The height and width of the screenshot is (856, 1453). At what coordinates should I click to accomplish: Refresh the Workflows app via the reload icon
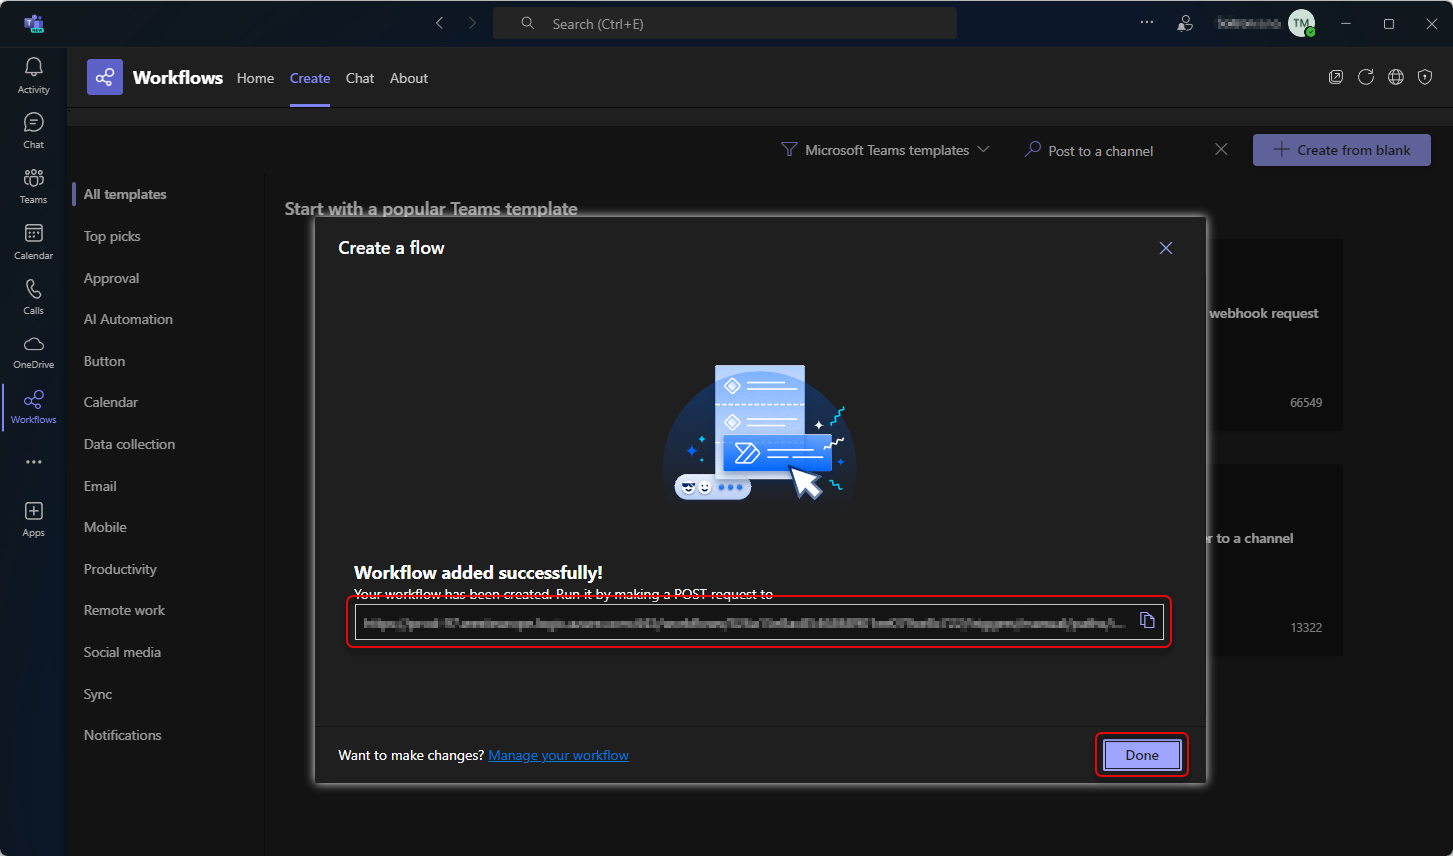tap(1366, 77)
